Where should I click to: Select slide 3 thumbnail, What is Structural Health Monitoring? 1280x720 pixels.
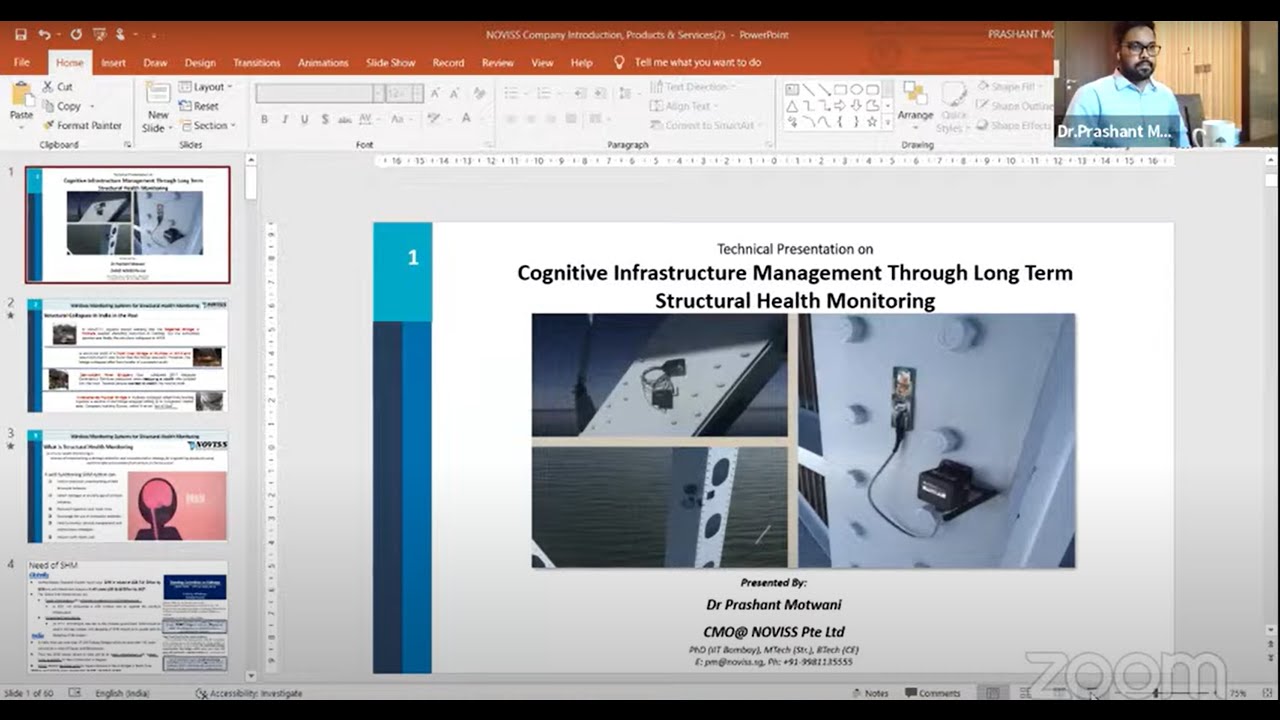coord(128,487)
